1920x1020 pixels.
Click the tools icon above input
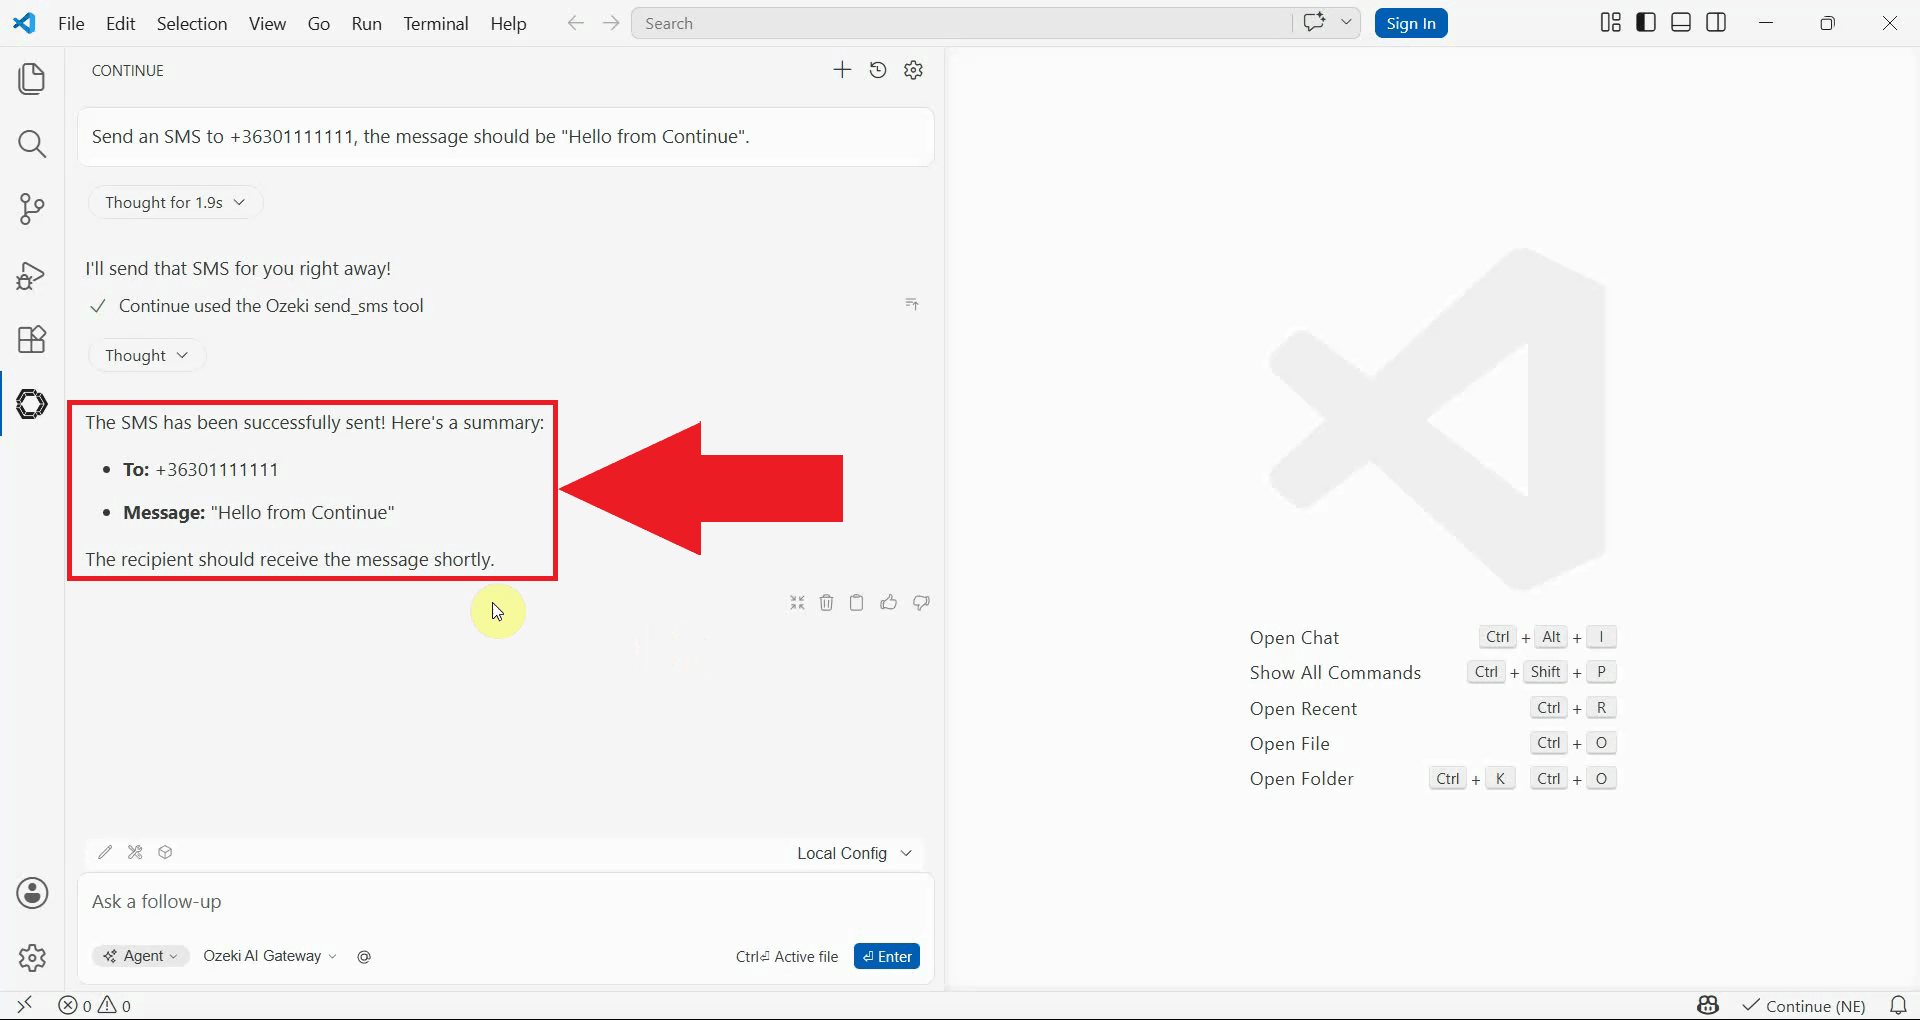135,852
